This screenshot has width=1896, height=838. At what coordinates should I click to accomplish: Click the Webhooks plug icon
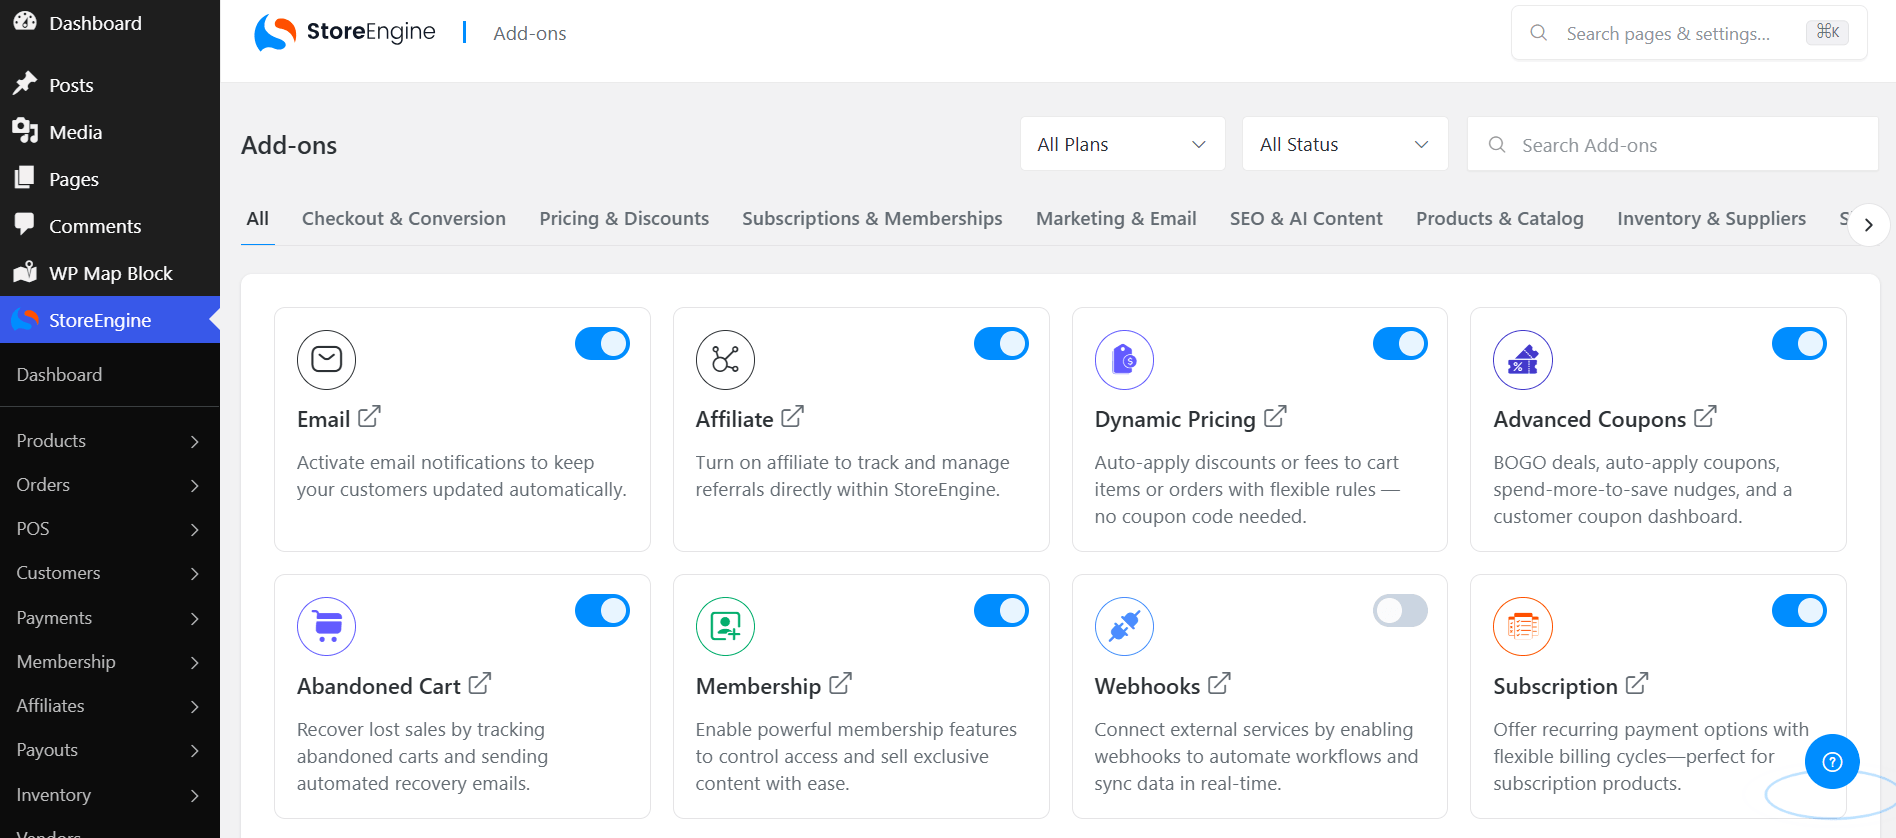pos(1124,626)
